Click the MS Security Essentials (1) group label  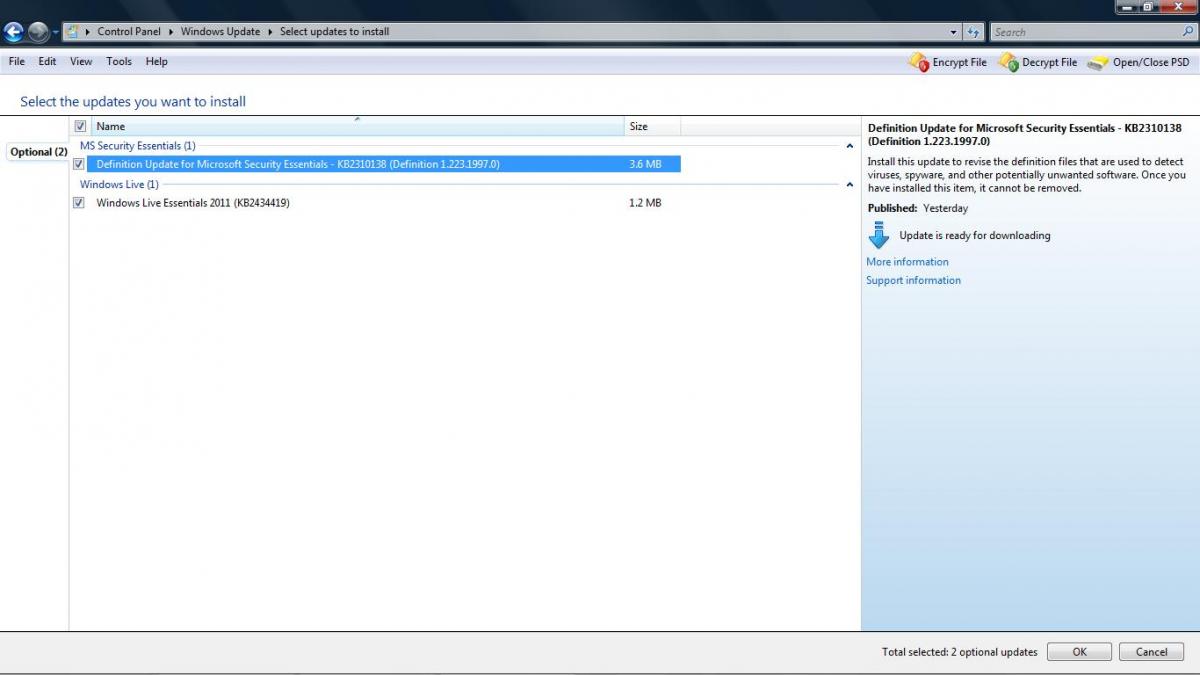pyautogui.click(x=138, y=146)
